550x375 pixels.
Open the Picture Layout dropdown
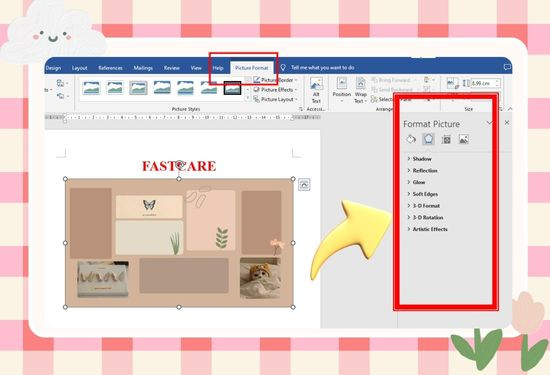(275, 100)
